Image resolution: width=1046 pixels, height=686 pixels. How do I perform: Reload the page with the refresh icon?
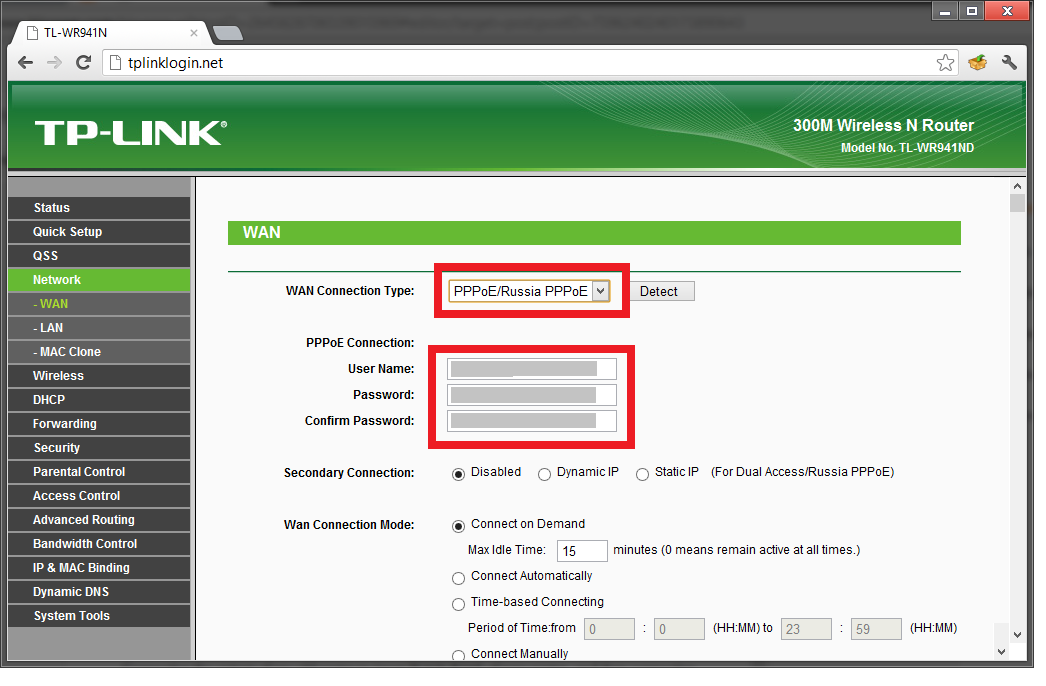pyautogui.click(x=83, y=63)
